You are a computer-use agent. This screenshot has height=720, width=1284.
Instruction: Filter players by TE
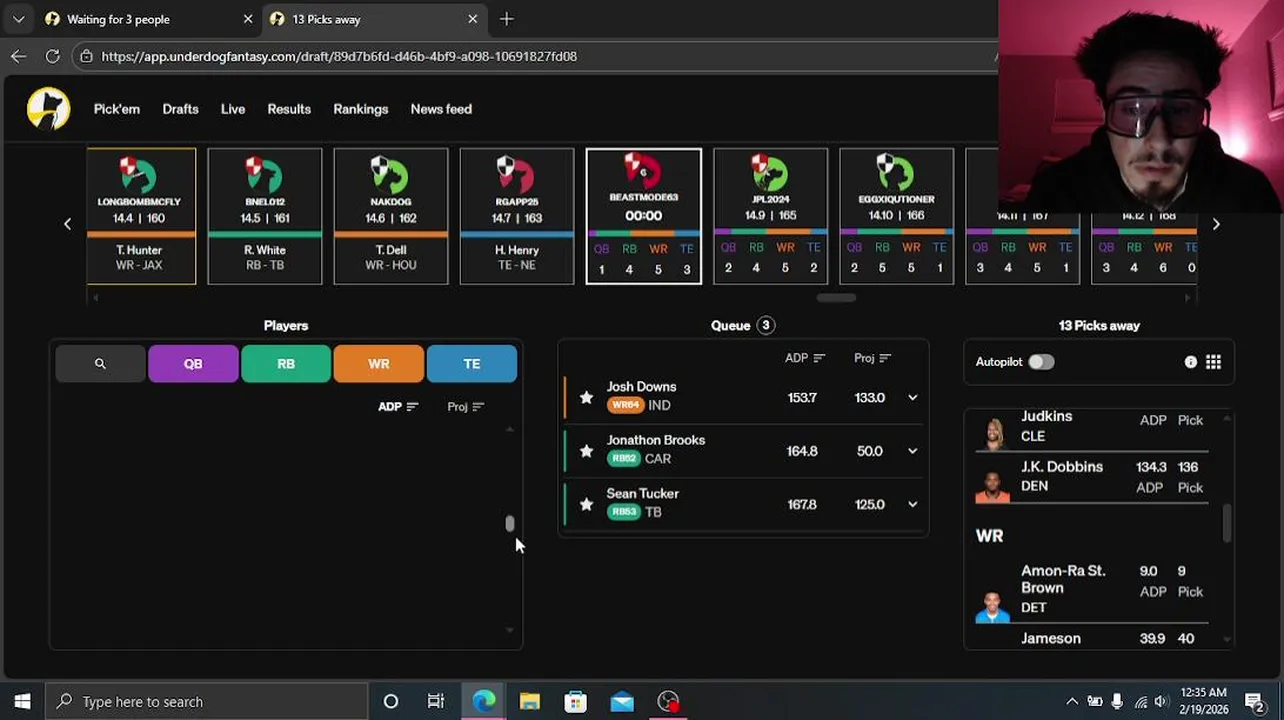tap(472, 364)
